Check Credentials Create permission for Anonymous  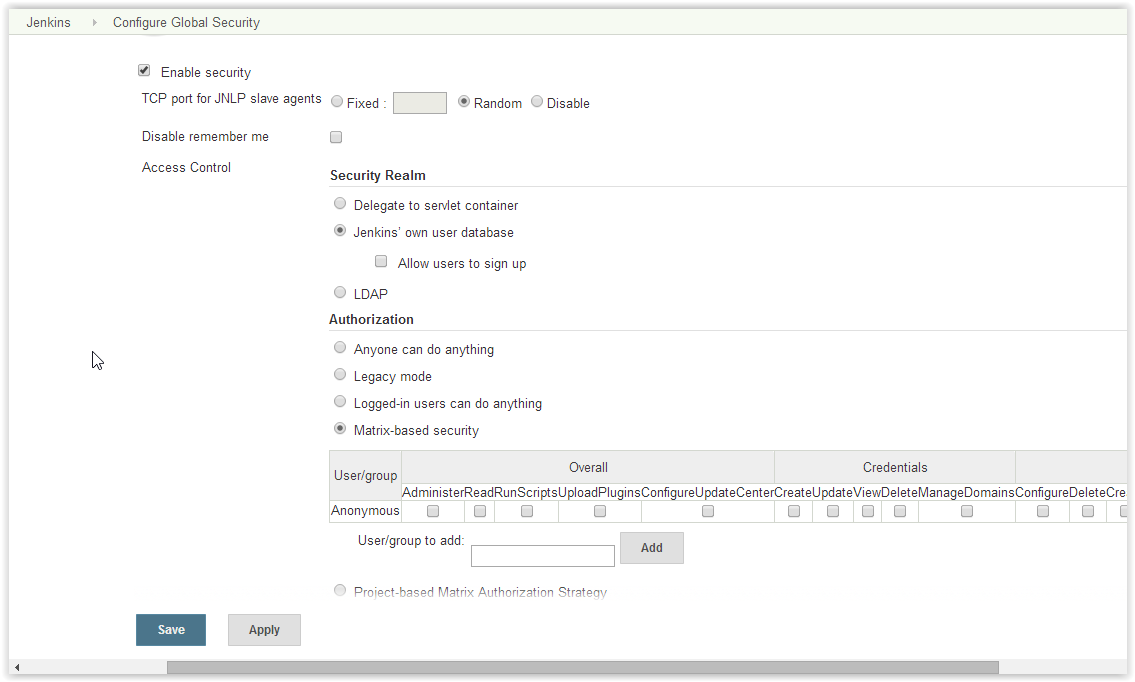pos(794,511)
